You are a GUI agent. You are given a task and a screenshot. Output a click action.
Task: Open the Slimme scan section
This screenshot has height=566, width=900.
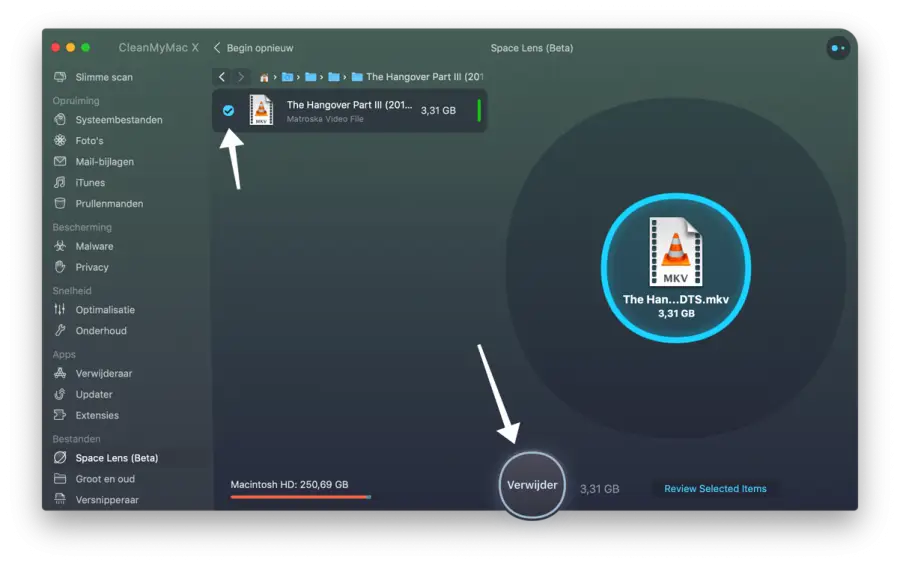(104, 77)
